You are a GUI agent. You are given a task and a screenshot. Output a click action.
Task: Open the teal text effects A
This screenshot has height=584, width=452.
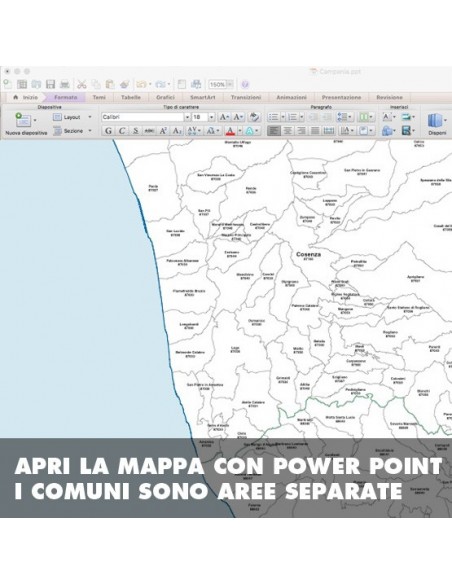click(x=250, y=131)
